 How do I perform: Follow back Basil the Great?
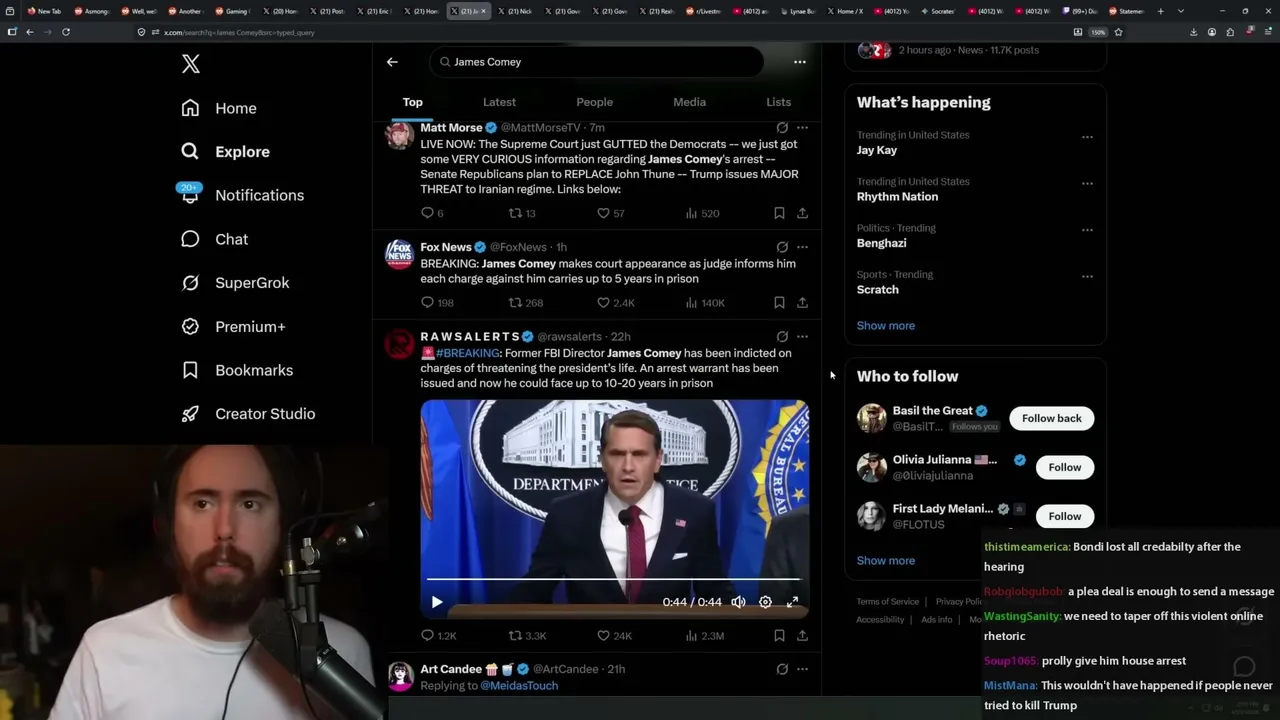[1052, 418]
